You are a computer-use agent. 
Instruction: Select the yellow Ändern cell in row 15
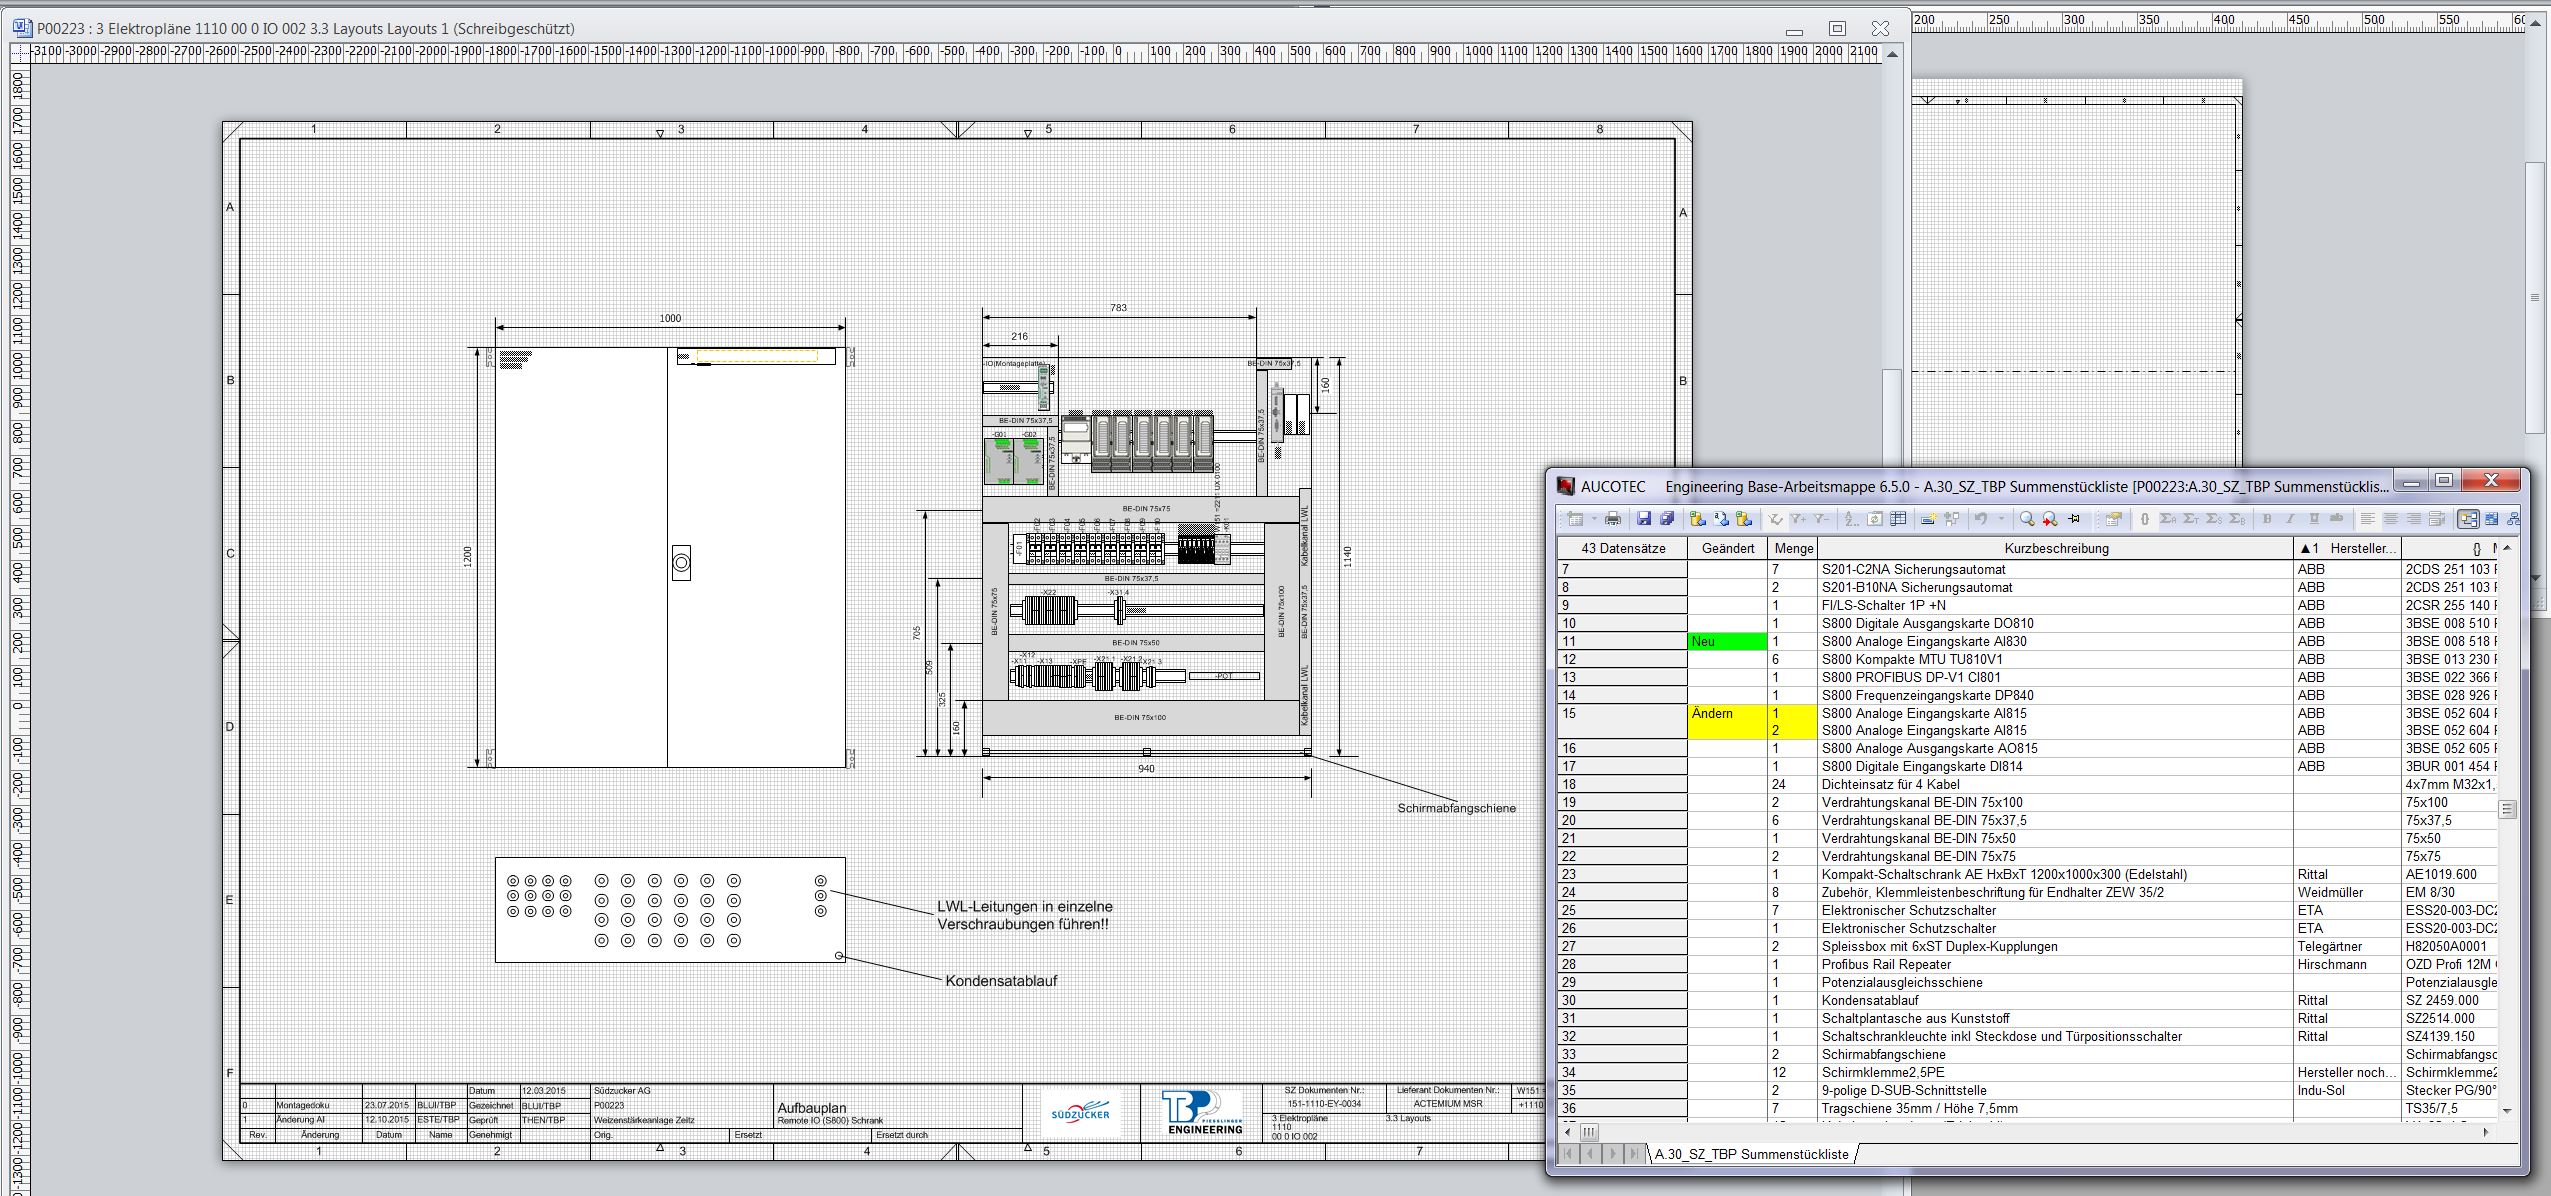pos(1728,722)
